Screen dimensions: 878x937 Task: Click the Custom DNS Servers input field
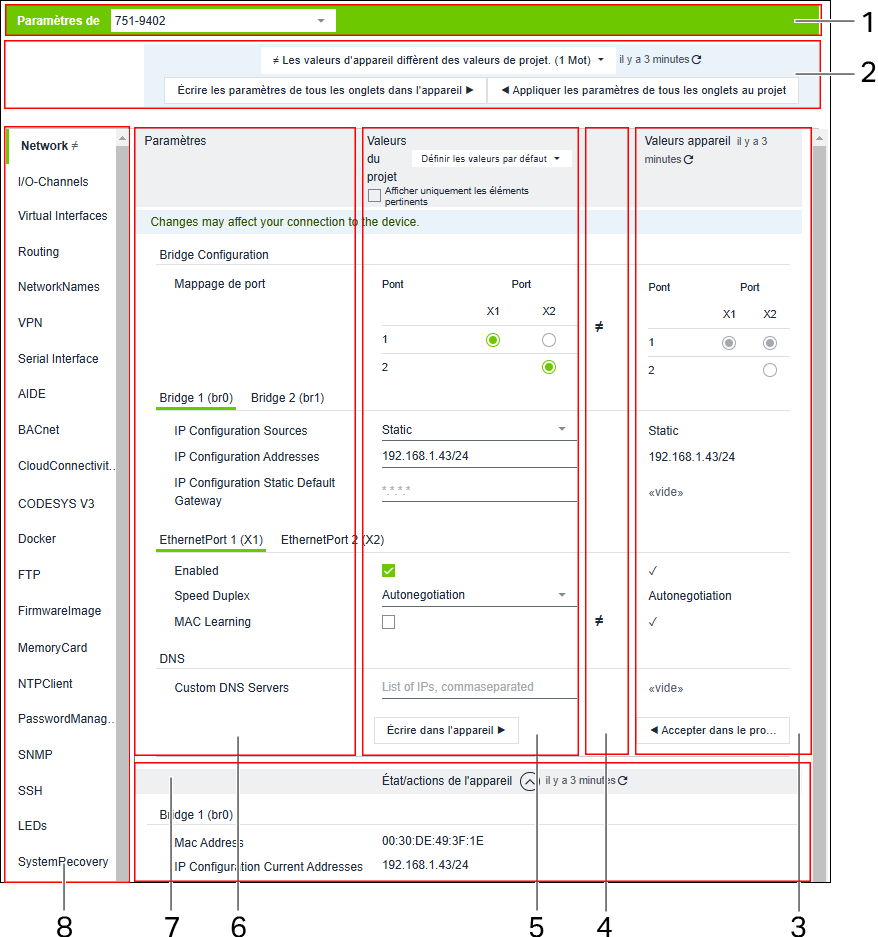pos(478,687)
